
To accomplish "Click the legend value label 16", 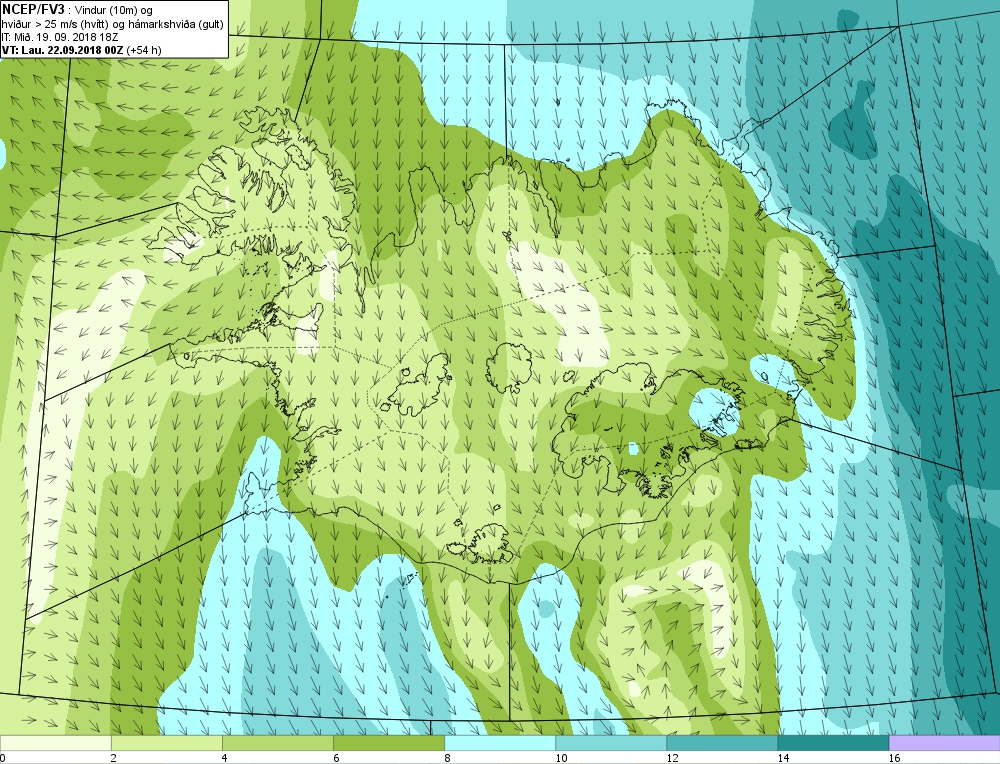I will [894, 758].
